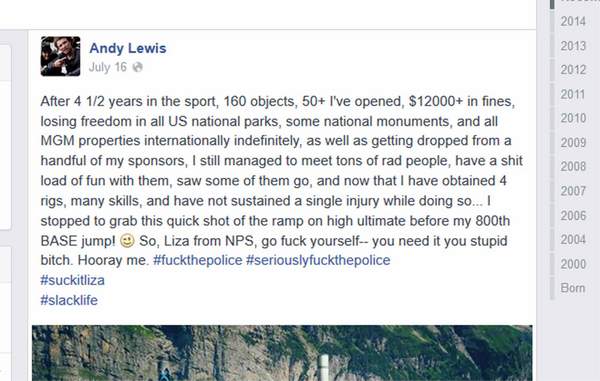This screenshot has width=600, height=381.
Task: Click the smiley emoji in the post
Action: coord(127,241)
